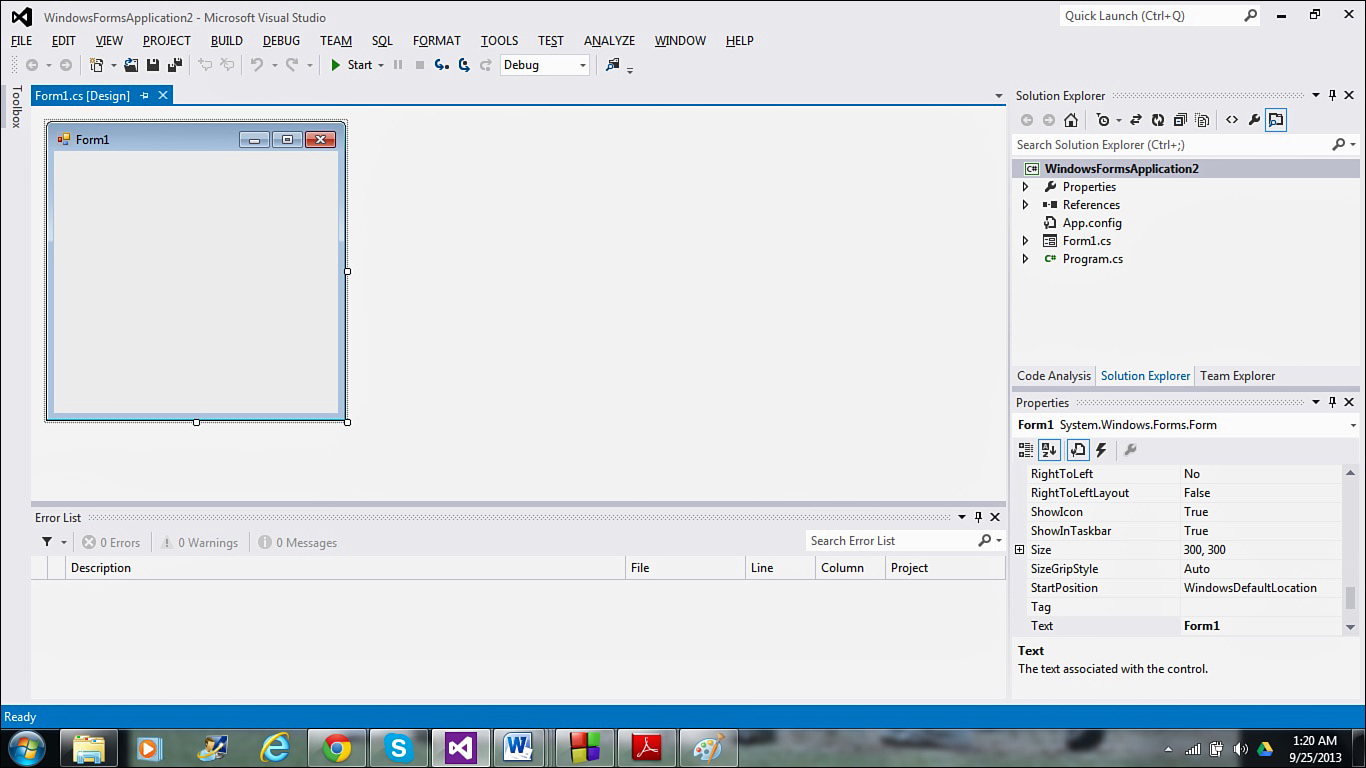Open Paint from the taskbar
Viewport: 1366px width, 768px height.
coord(708,748)
